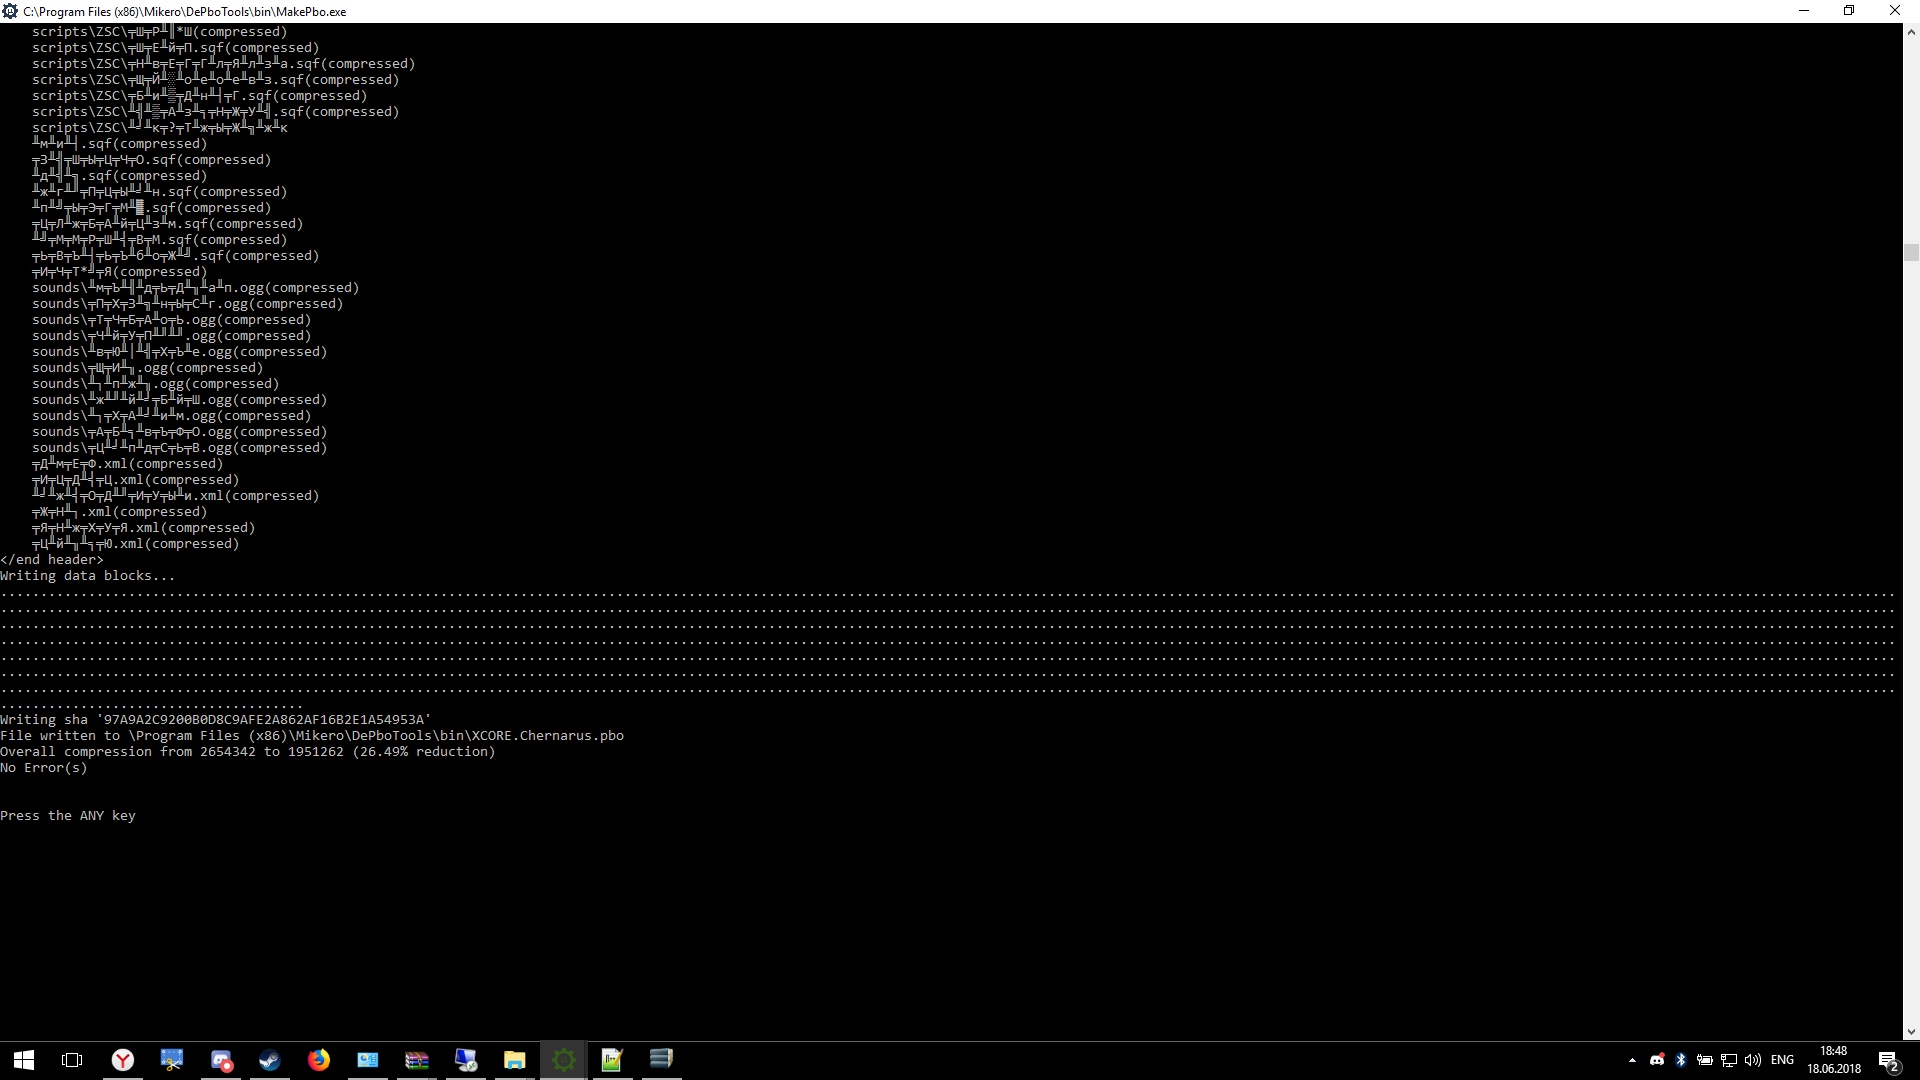Open the Discord tray icon
The height and width of the screenshot is (1080, 1920).
coord(1657,1060)
